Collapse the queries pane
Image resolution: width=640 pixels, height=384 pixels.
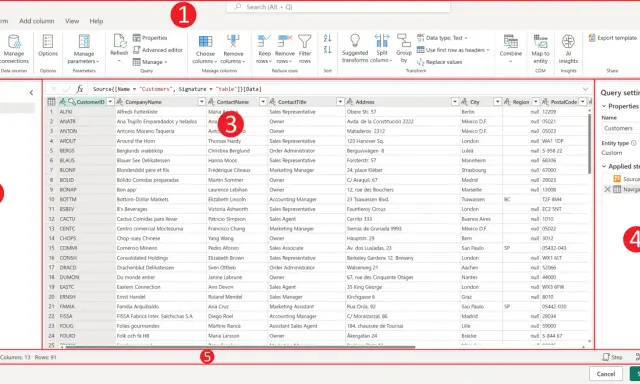31,93
